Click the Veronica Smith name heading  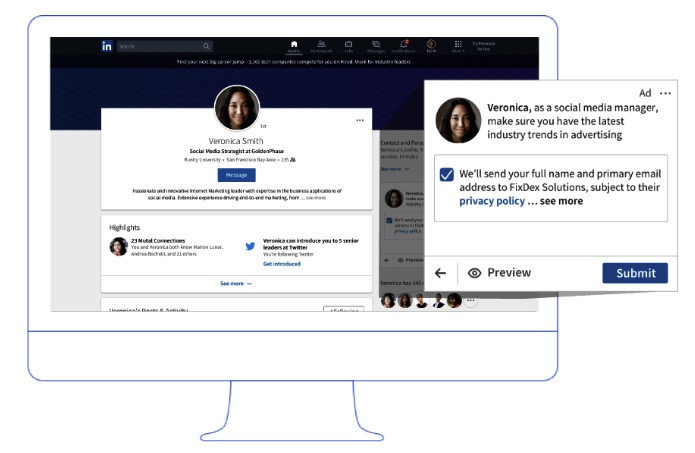(x=236, y=141)
